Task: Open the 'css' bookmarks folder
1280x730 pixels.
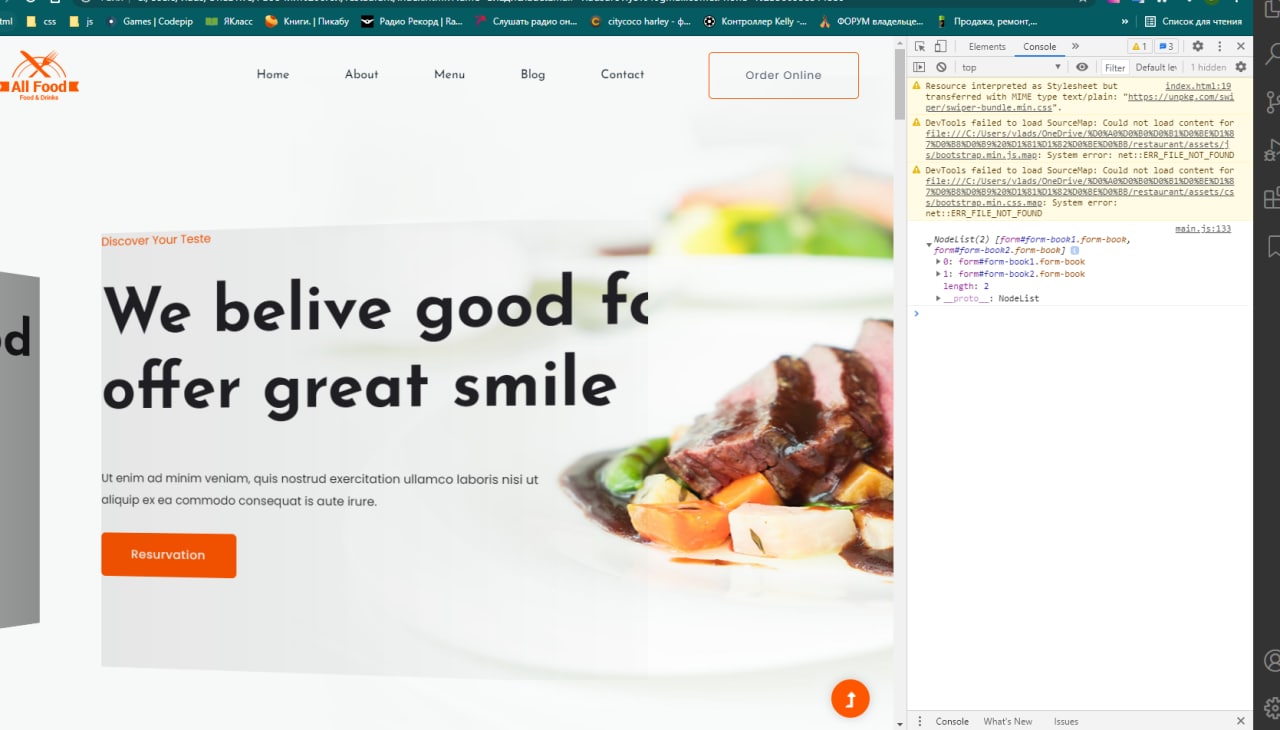Action: click(41, 21)
